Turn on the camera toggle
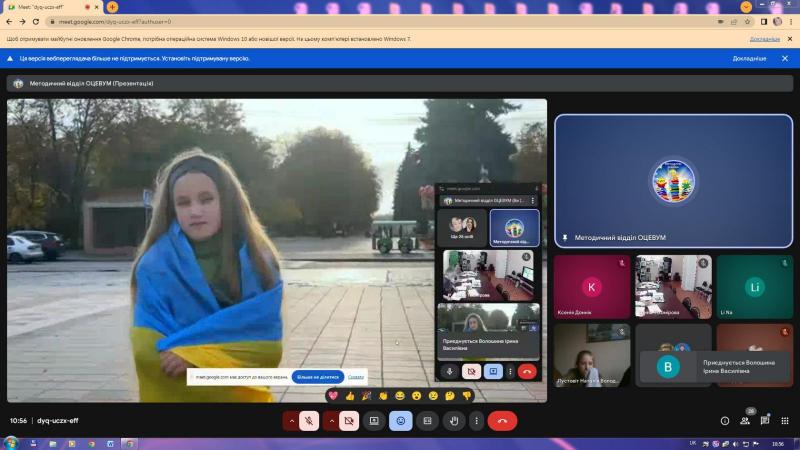 pos(349,421)
